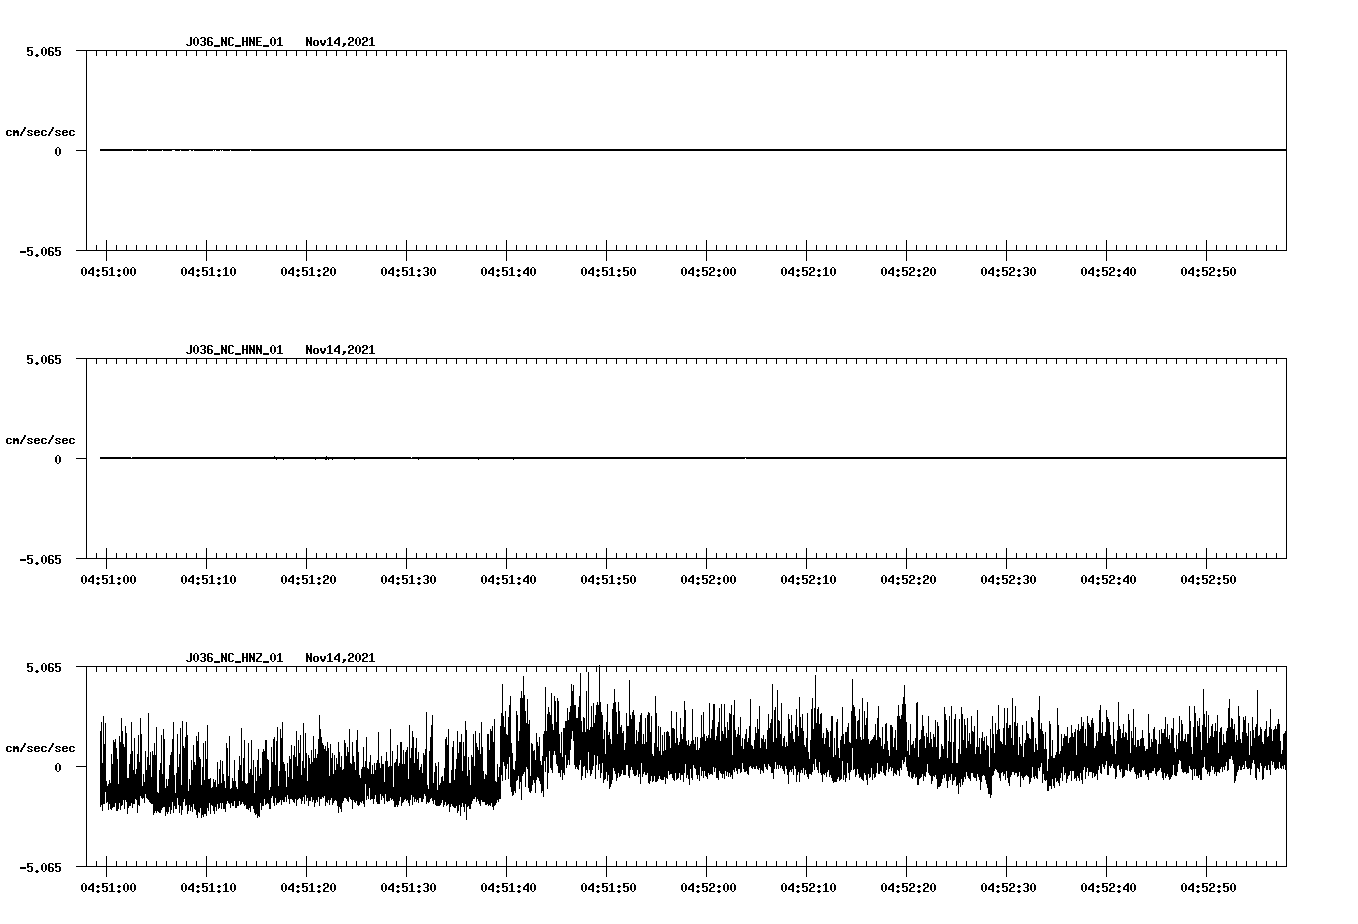Select the J036_NC_HNE_01 plot title
The width and height of the screenshot is (1358, 924).
coord(234,42)
